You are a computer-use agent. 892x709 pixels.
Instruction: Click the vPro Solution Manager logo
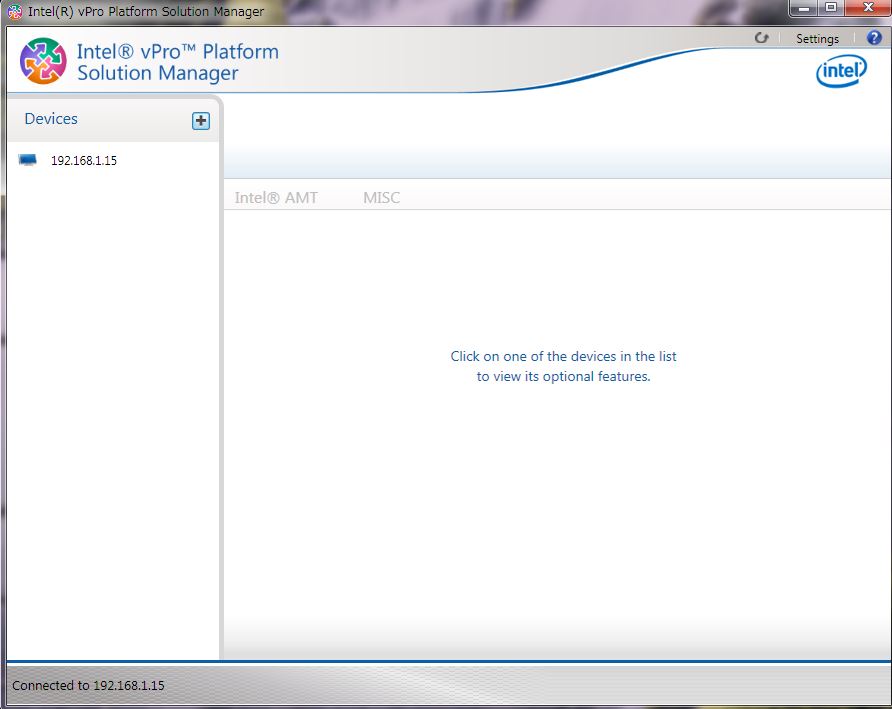pos(43,61)
